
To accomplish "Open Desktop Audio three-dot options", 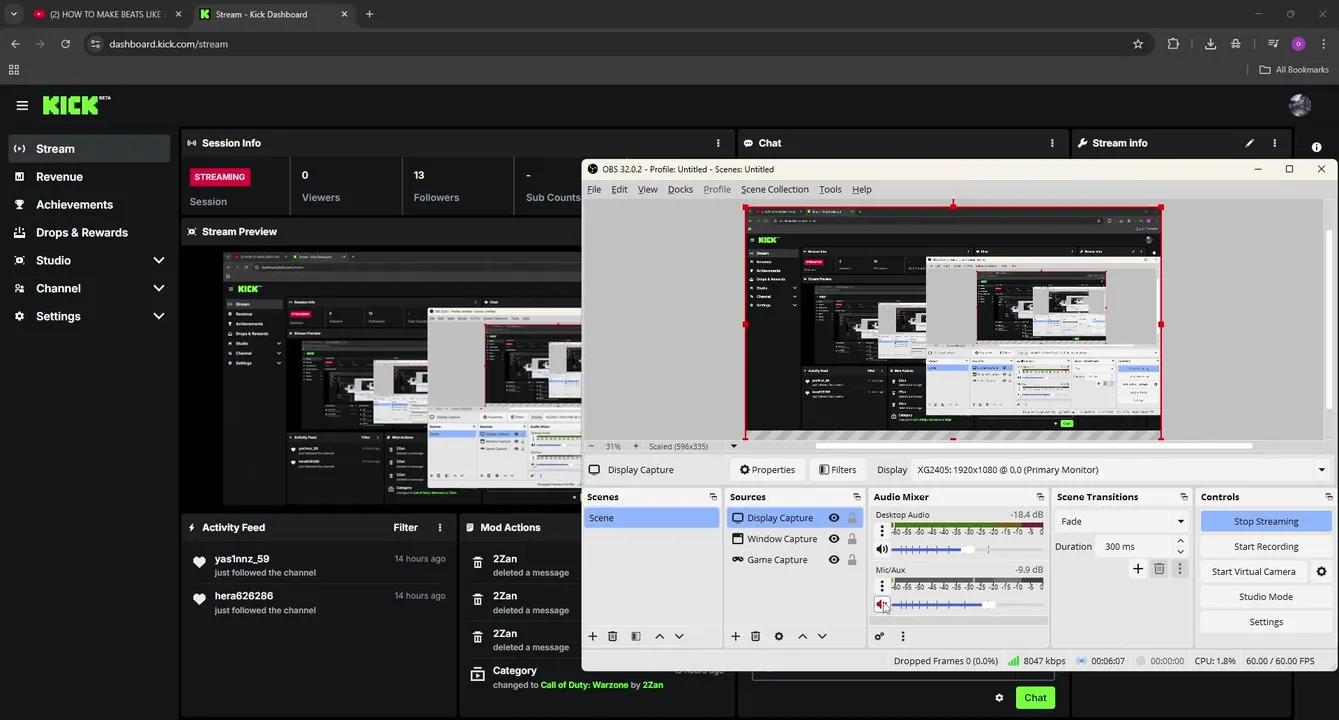I will [882, 532].
